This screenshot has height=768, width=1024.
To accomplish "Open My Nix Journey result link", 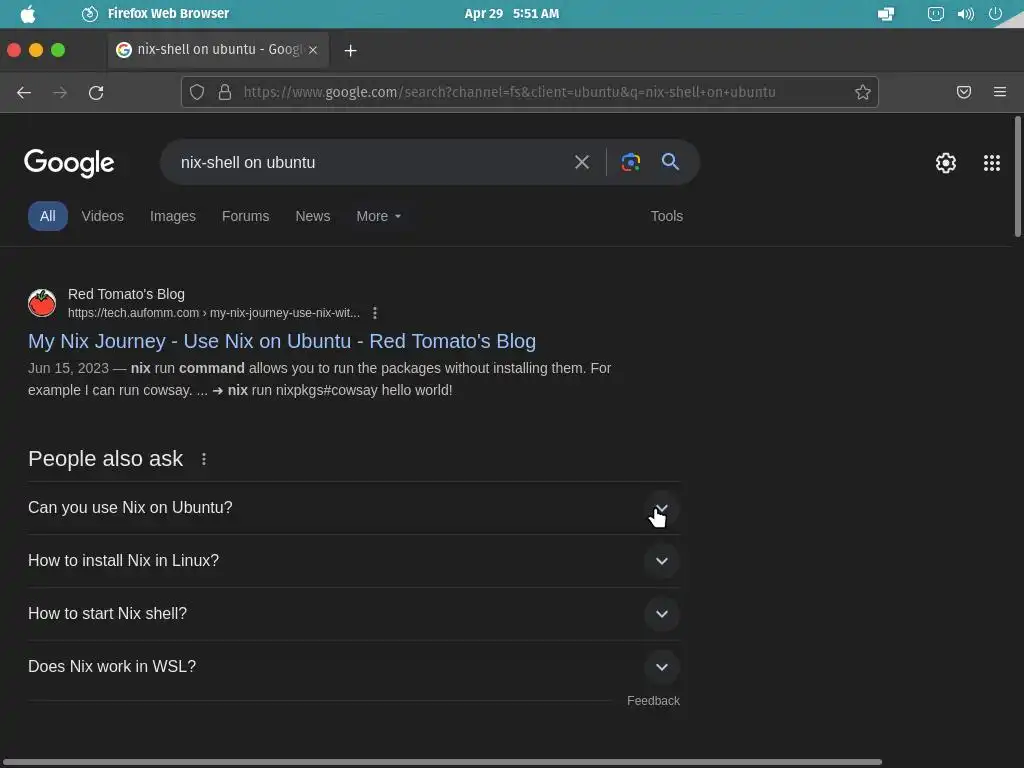I will 282,341.
